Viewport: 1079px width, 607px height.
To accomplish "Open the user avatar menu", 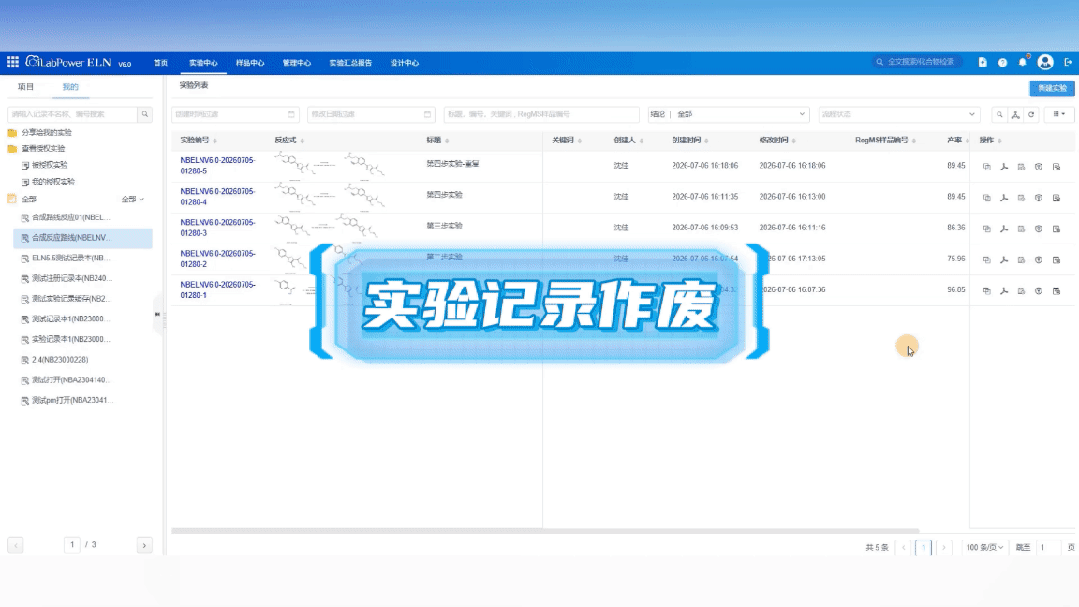I will [x=1045, y=62].
